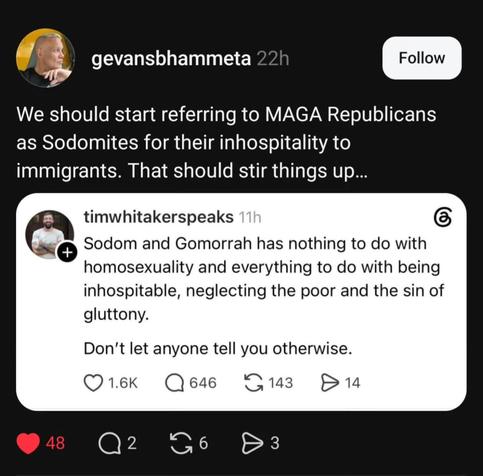This screenshot has width=483, height=476.
Task: Share the quoted post via paper plane
Action: 329,383
